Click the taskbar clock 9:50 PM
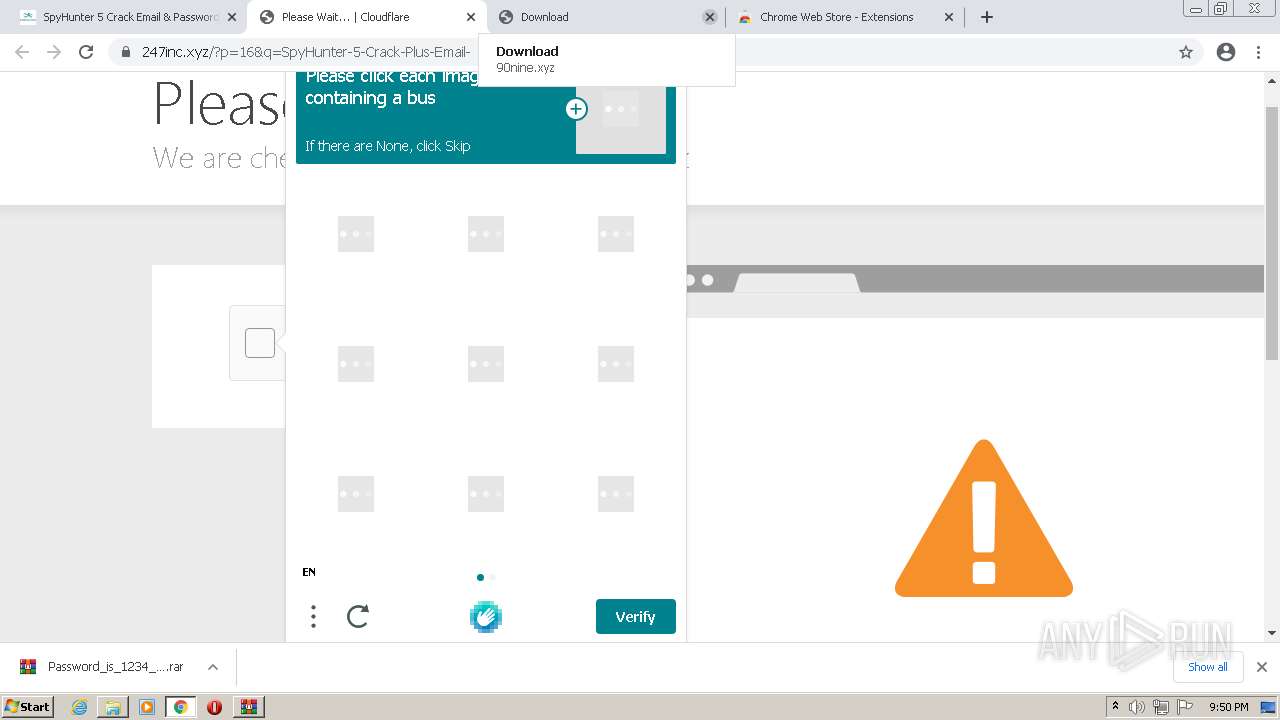This screenshot has width=1280, height=720. (x=1229, y=707)
